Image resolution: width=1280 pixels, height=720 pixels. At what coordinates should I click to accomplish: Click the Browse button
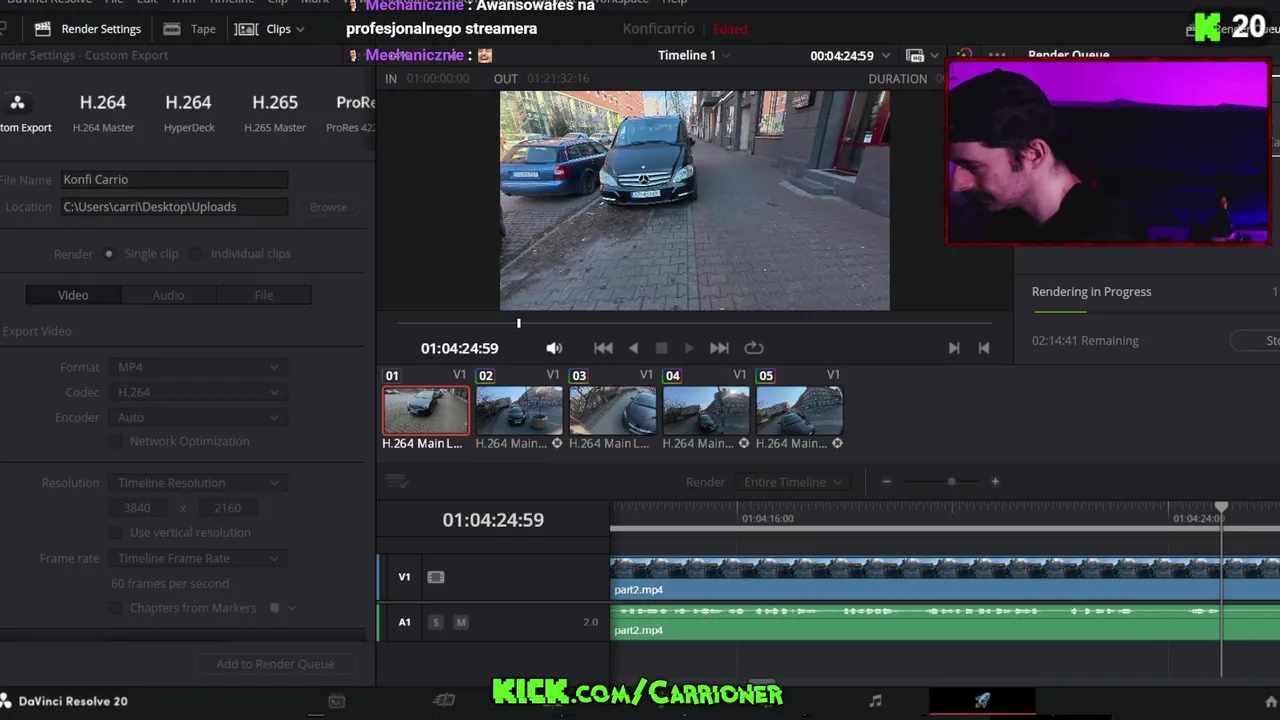(328, 207)
